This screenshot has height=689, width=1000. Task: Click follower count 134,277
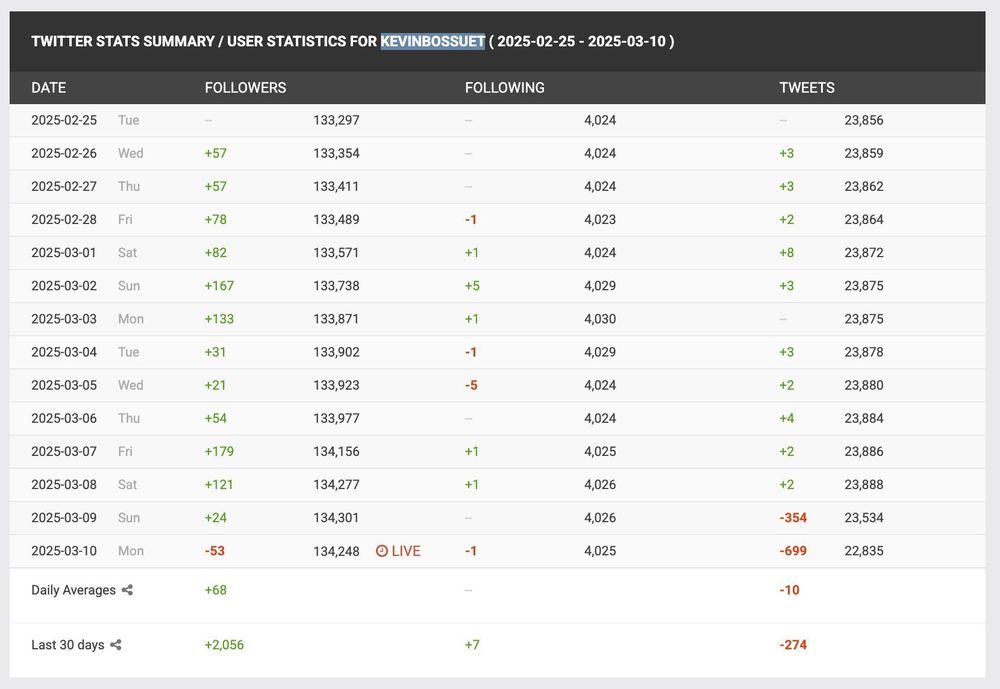336,485
